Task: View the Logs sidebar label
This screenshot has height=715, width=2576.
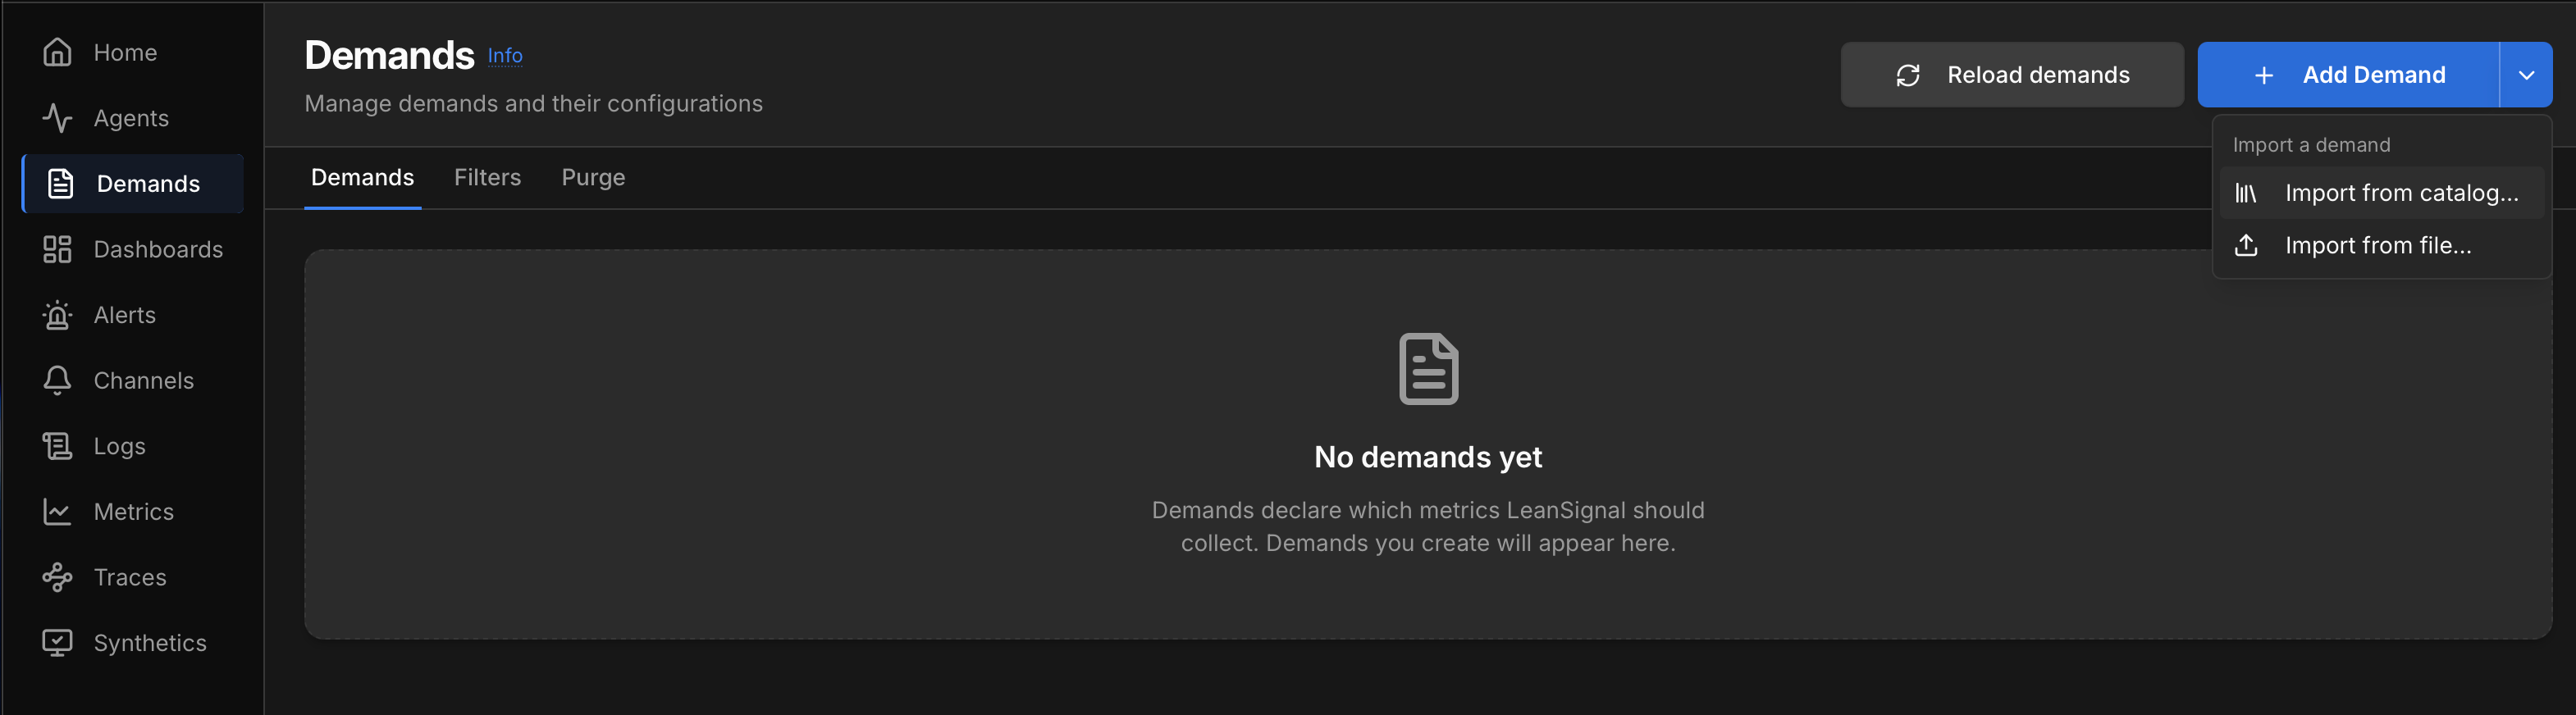Action: coord(120,446)
